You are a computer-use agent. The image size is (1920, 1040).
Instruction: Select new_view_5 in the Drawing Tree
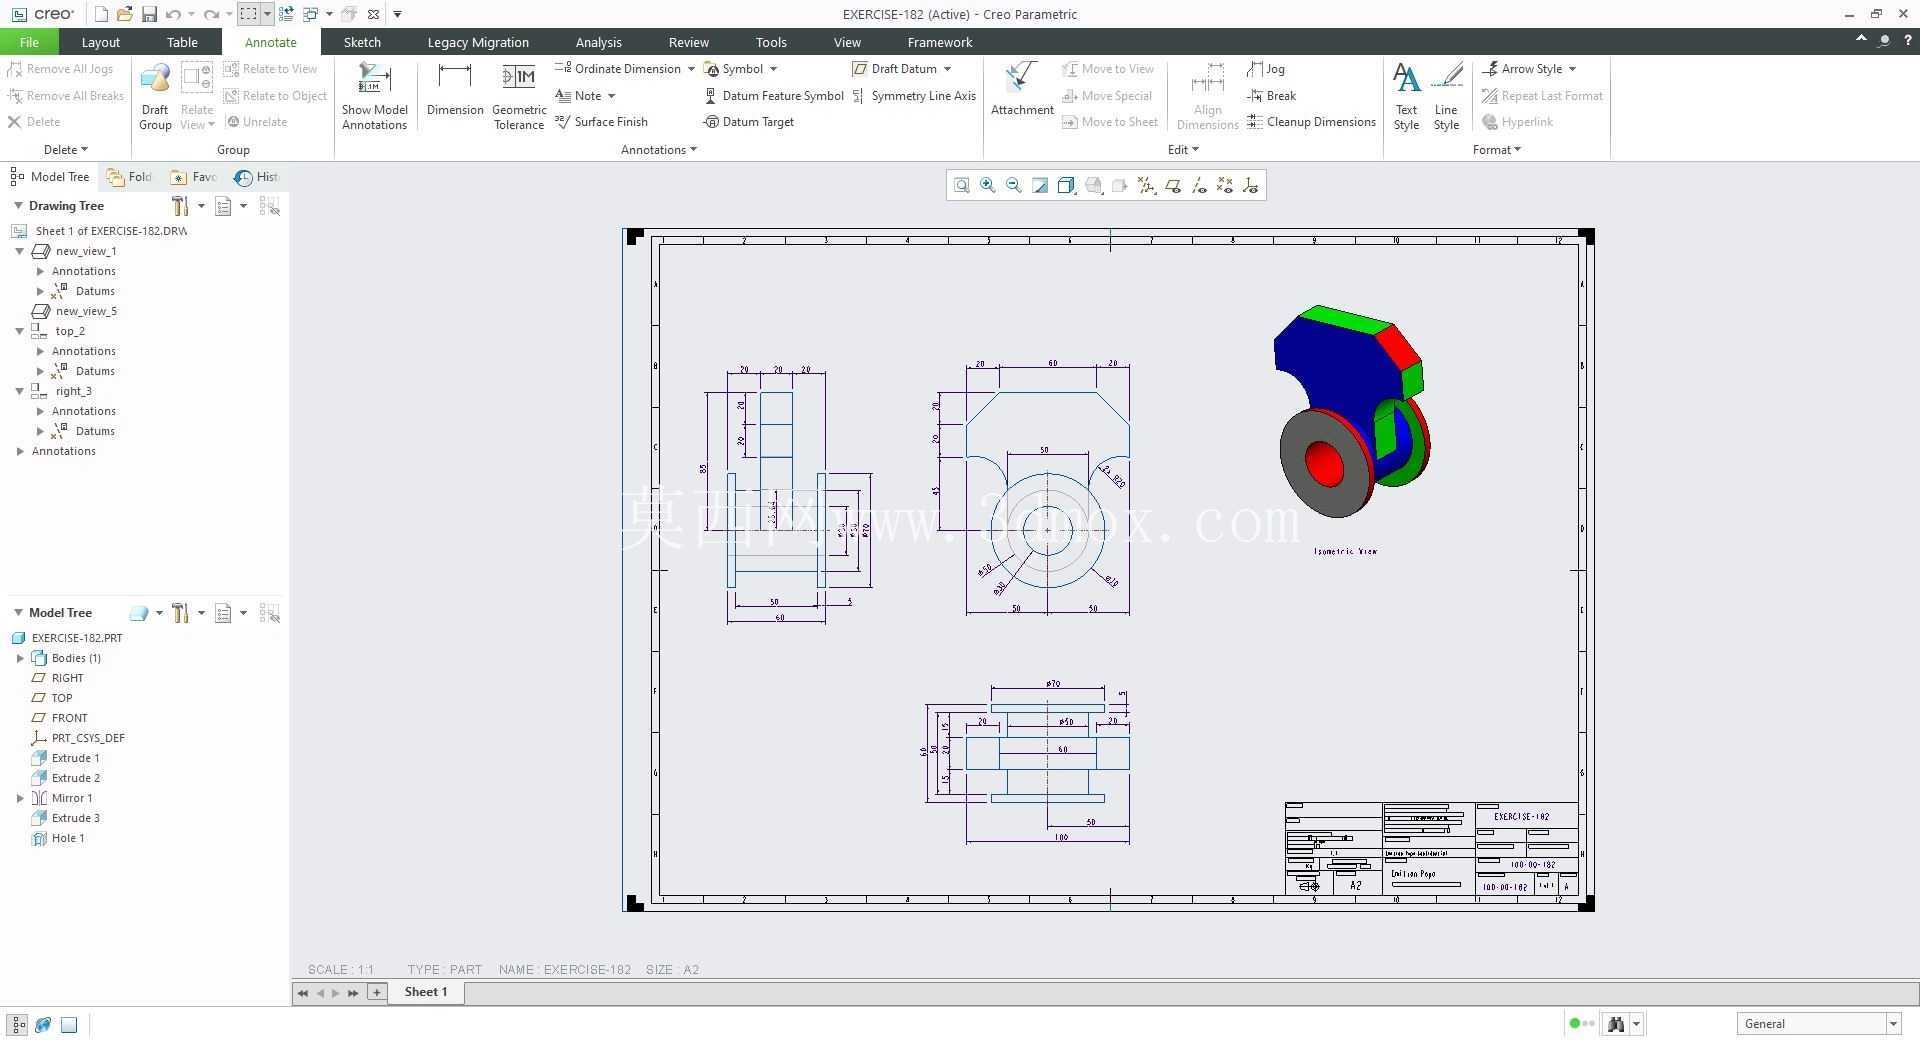point(86,311)
